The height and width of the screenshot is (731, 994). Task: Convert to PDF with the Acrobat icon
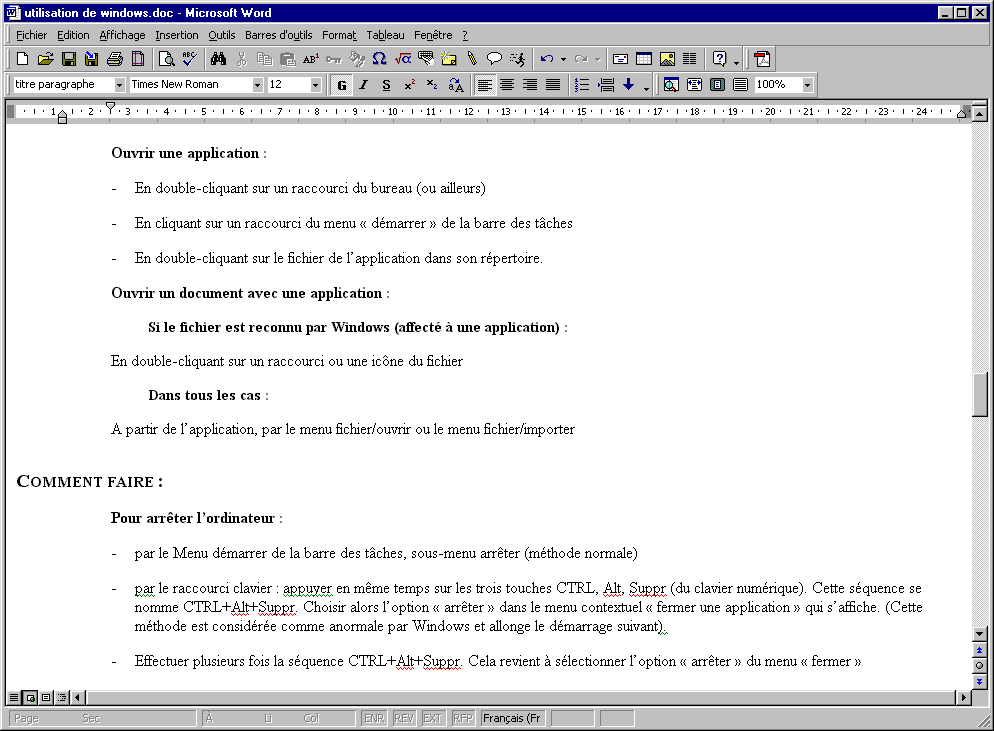tap(762, 60)
